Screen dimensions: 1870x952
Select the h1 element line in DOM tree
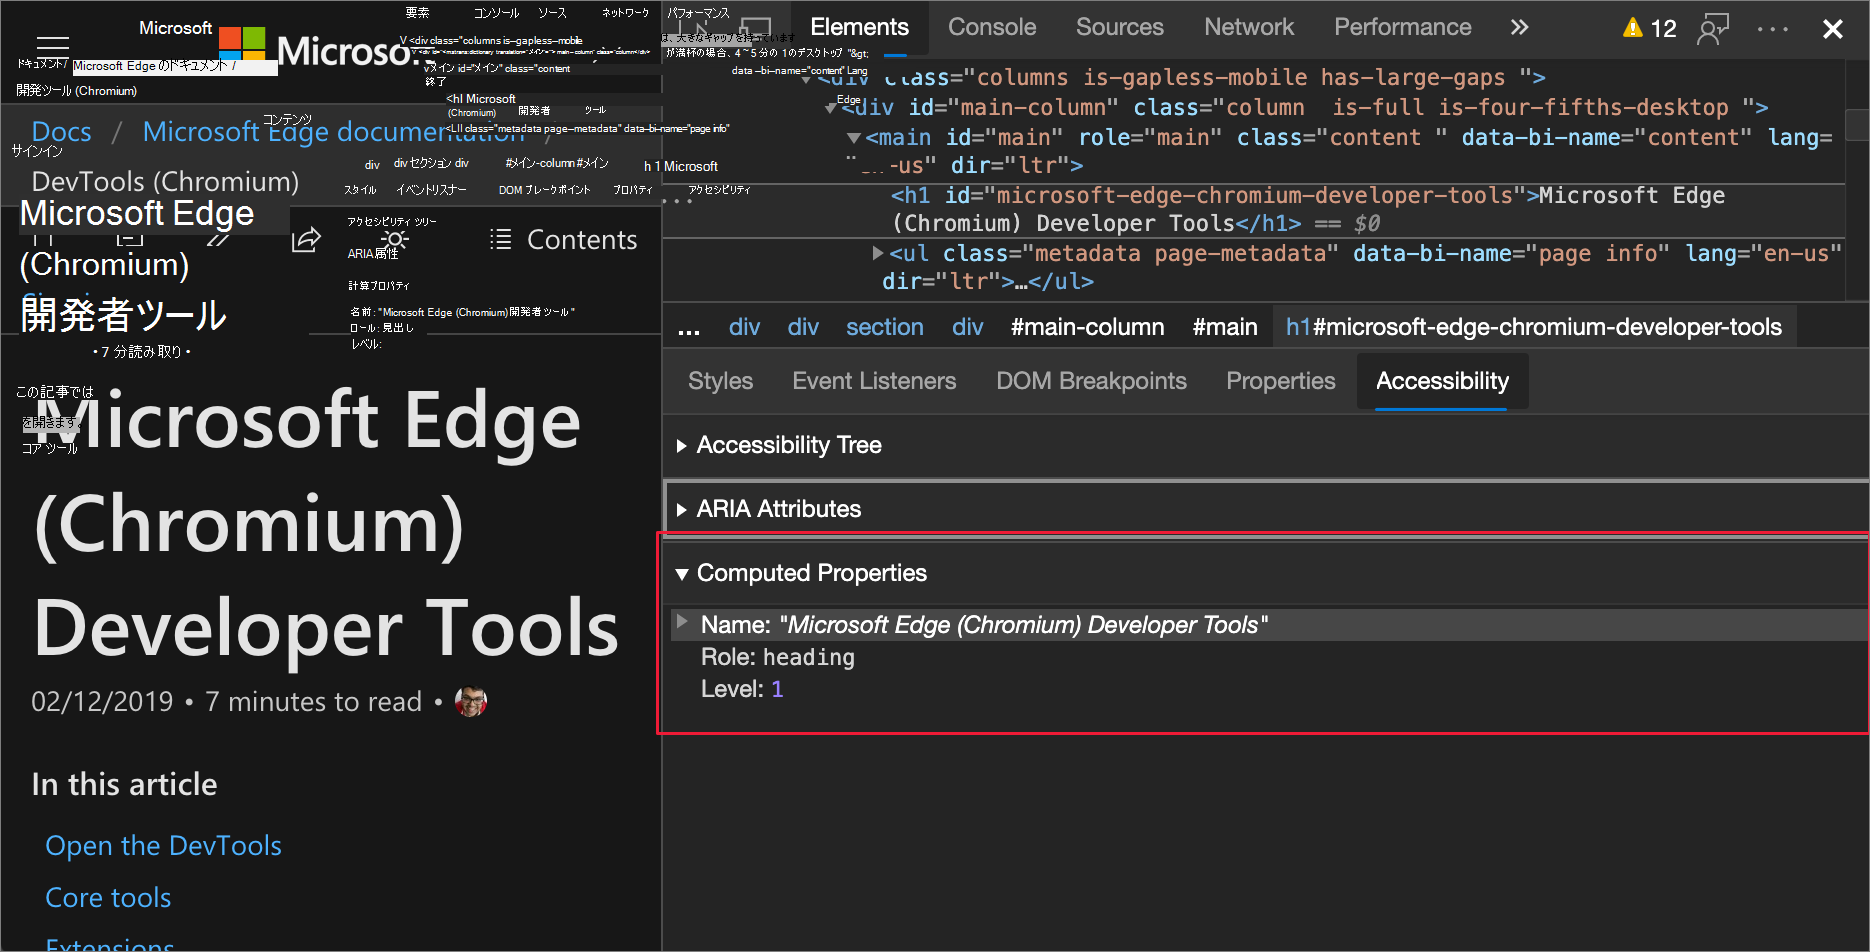pyautogui.click(x=1254, y=209)
